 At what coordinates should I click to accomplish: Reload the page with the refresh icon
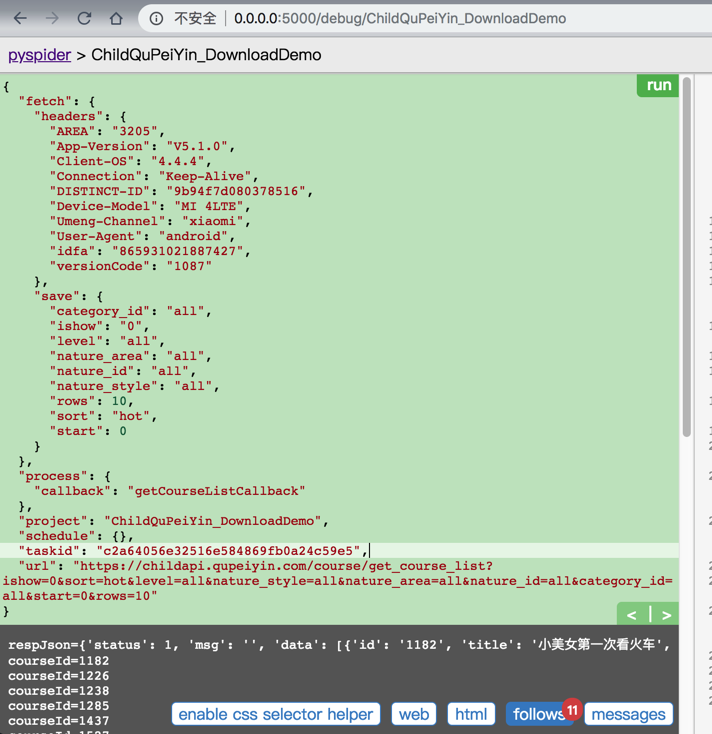(x=84, y=18)
